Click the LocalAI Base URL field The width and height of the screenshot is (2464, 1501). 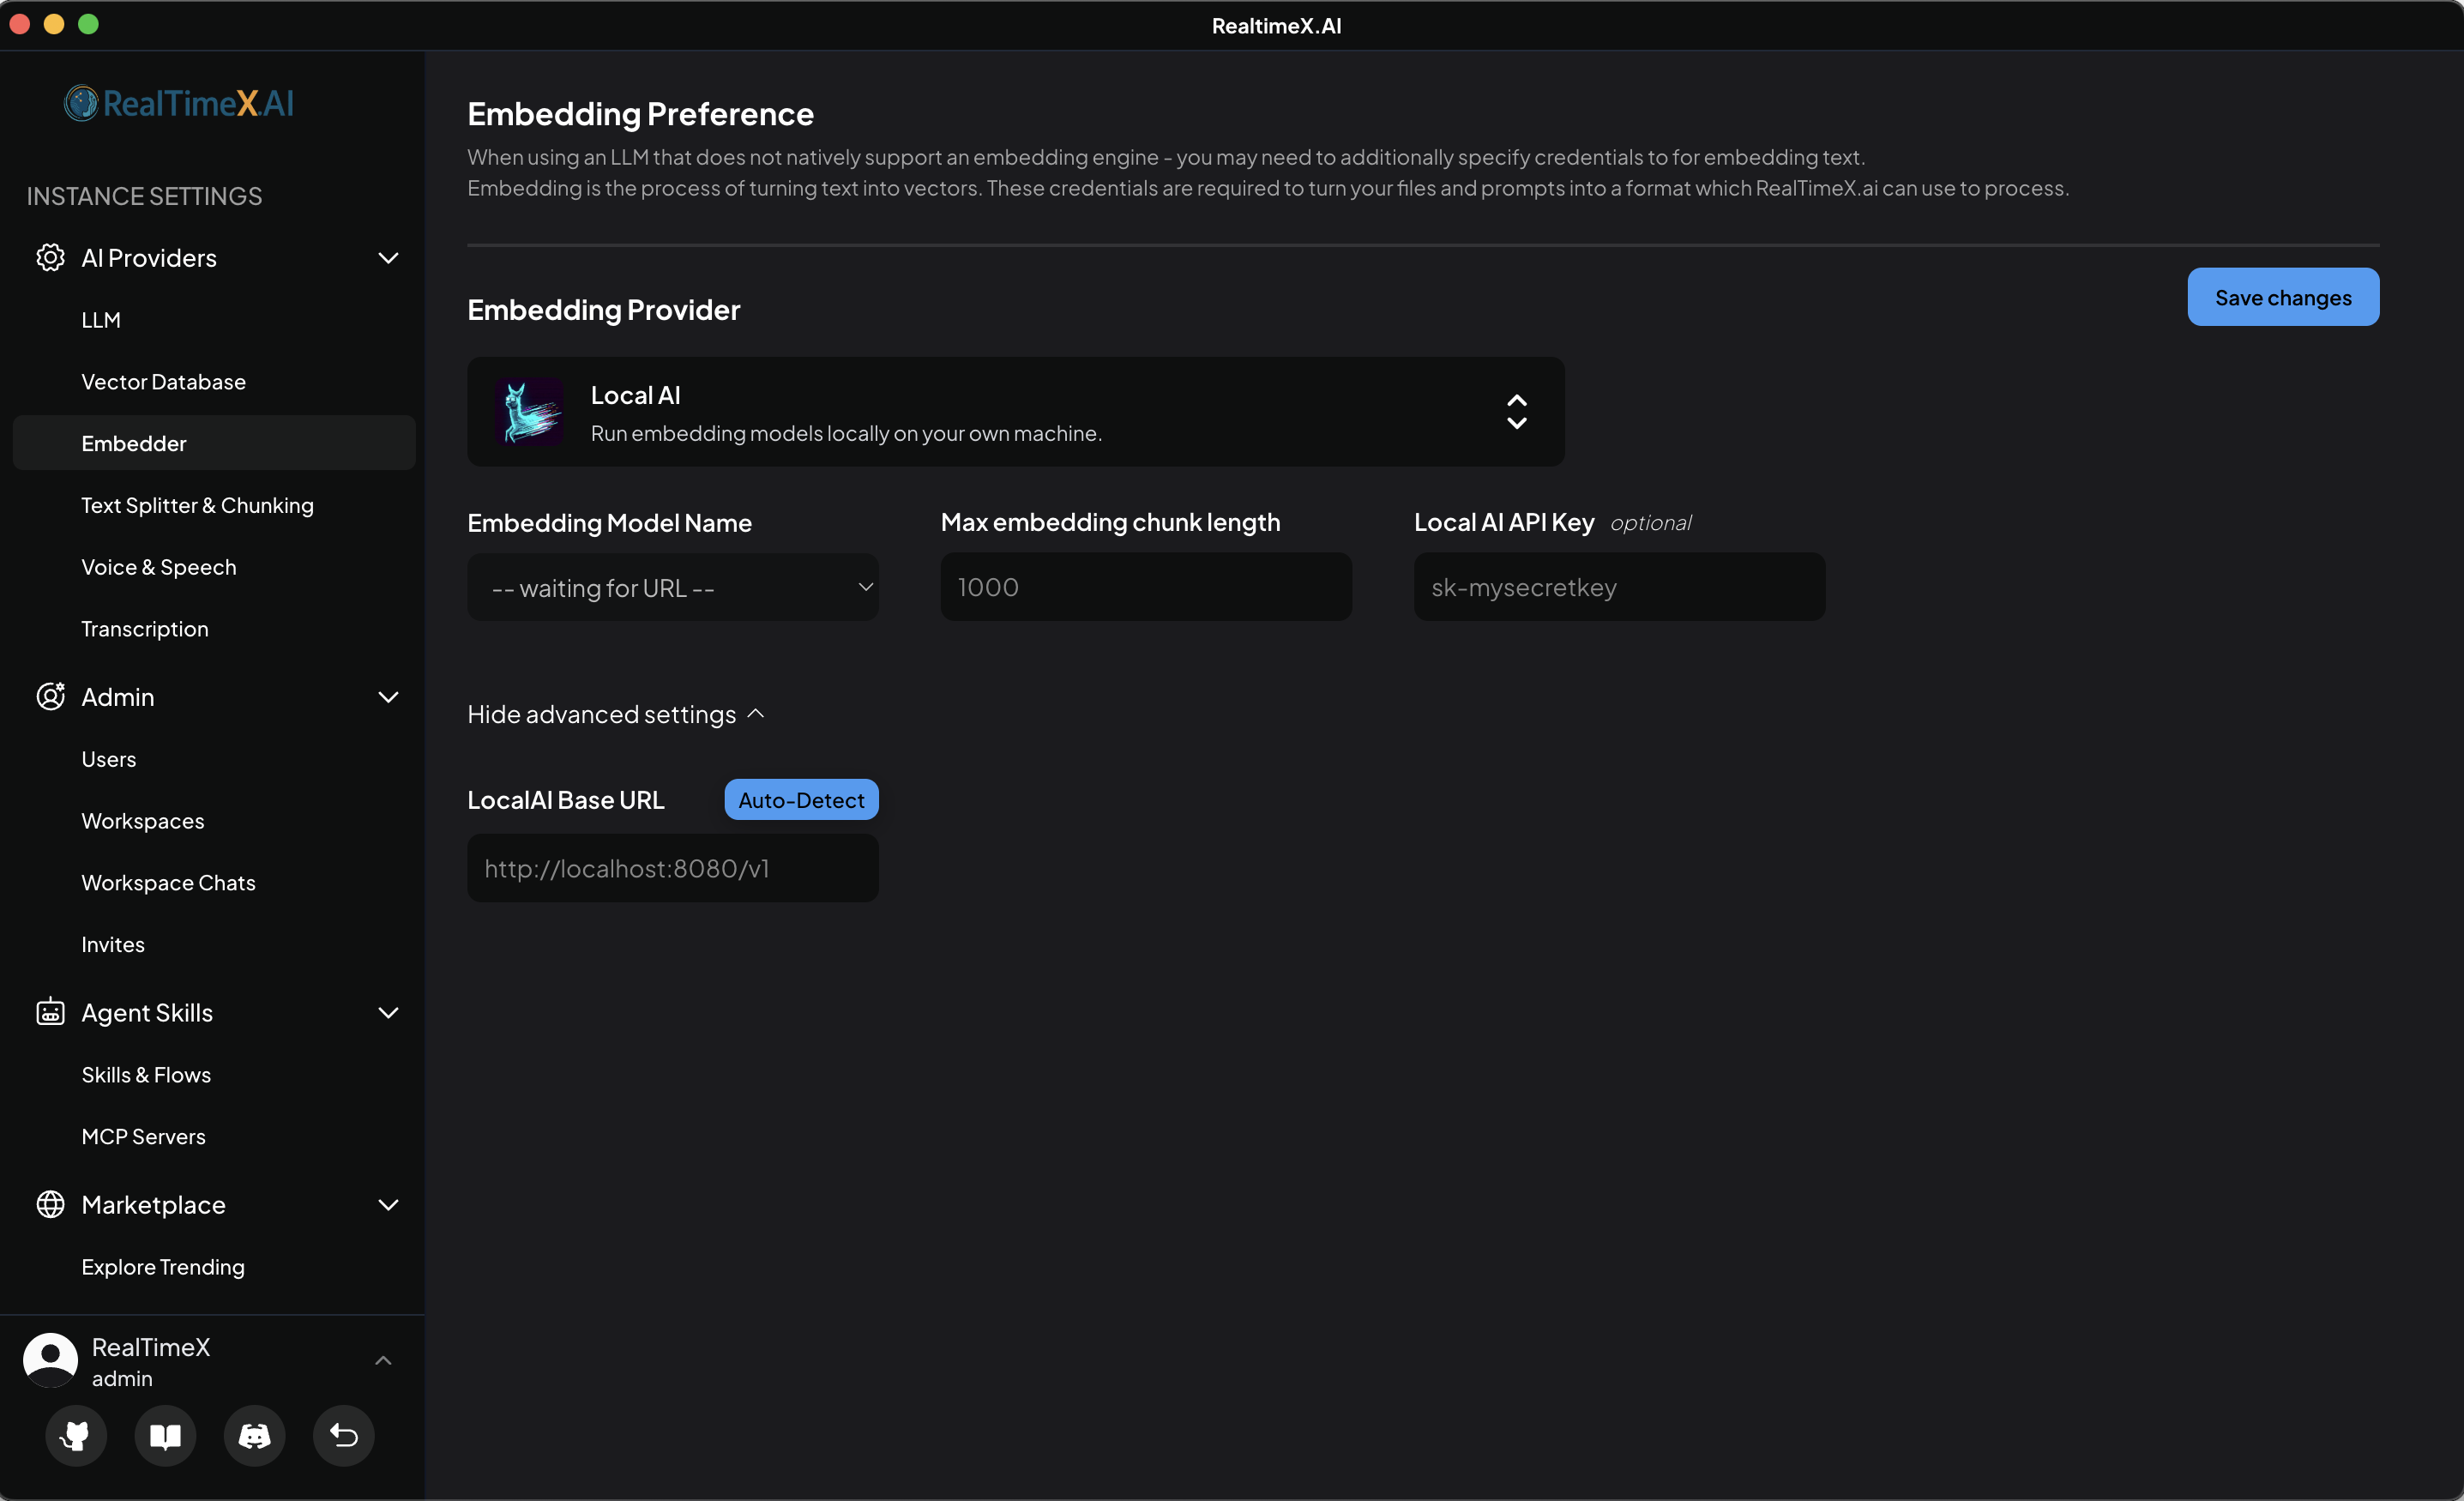coord(673,869)
